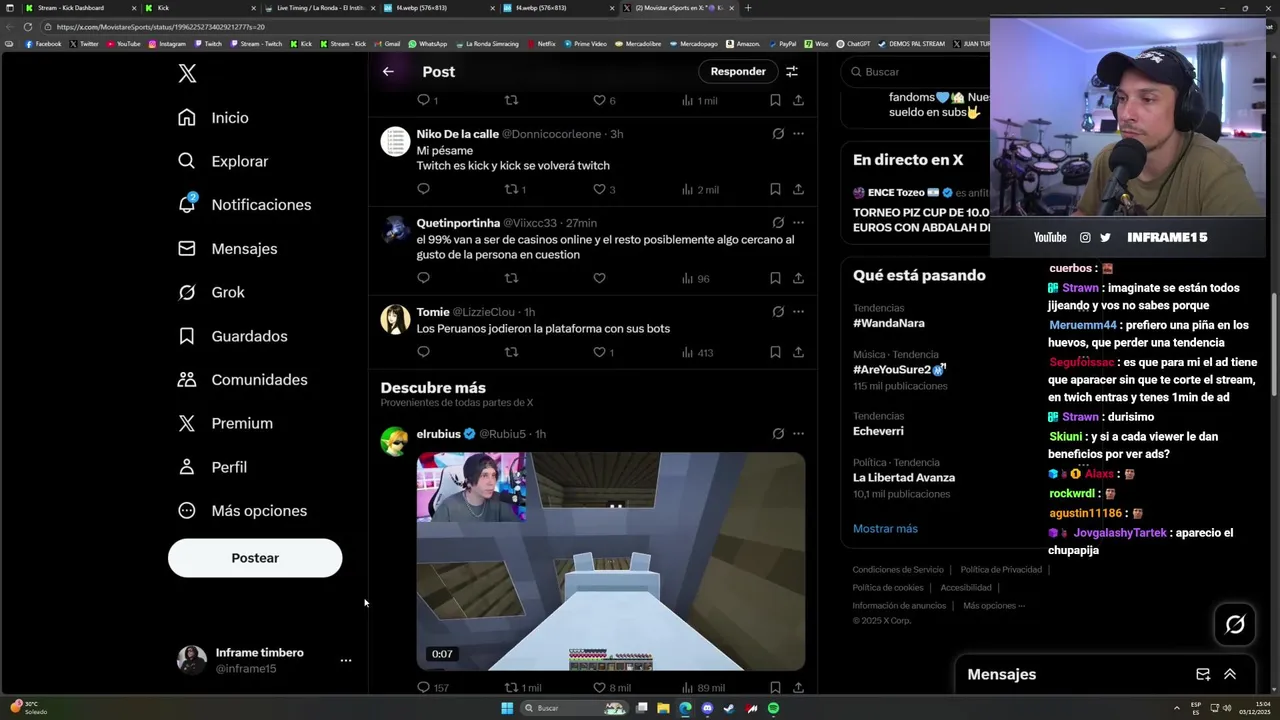This screenshot has height=720, width=1280.
Task: Reply to Niko De la calle comment
Action: coord(423,189)
